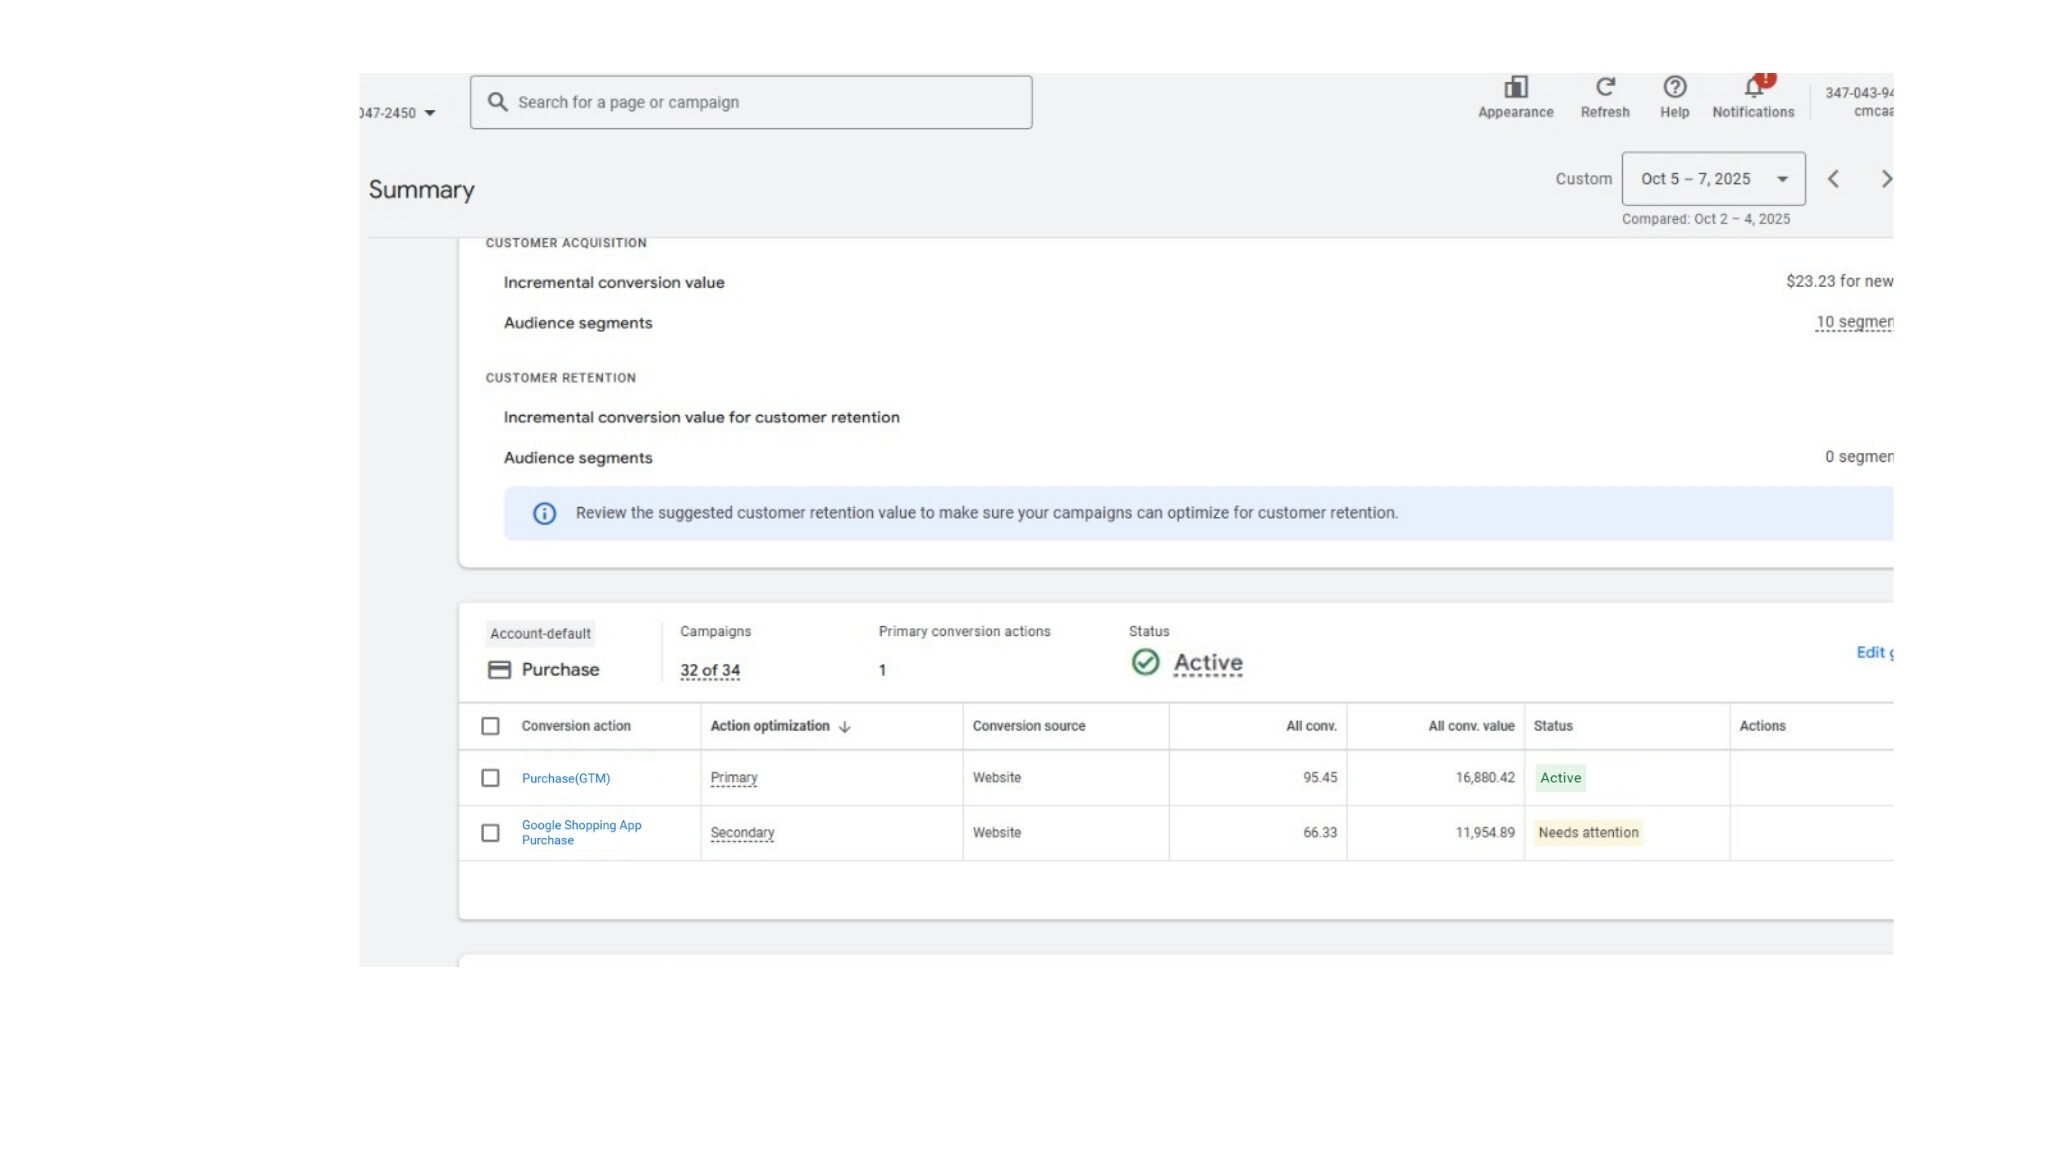This screenshot has width=2048, height=1152.
Task: Open the Google Shopping App Purchase link
Action: (581, 832)
